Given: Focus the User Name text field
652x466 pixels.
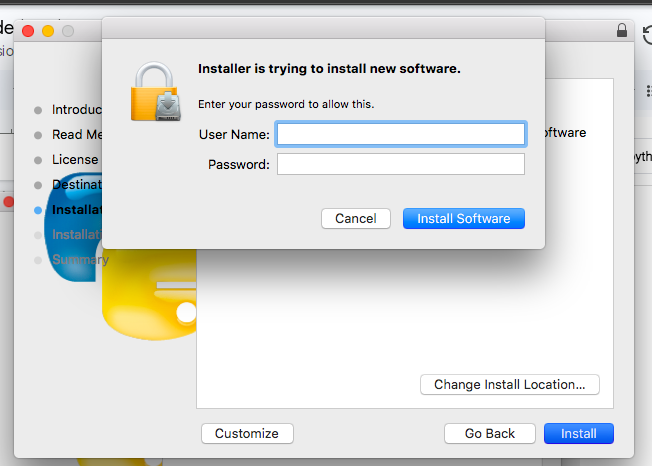Looking at the screenshot, I should coord(400,134).
